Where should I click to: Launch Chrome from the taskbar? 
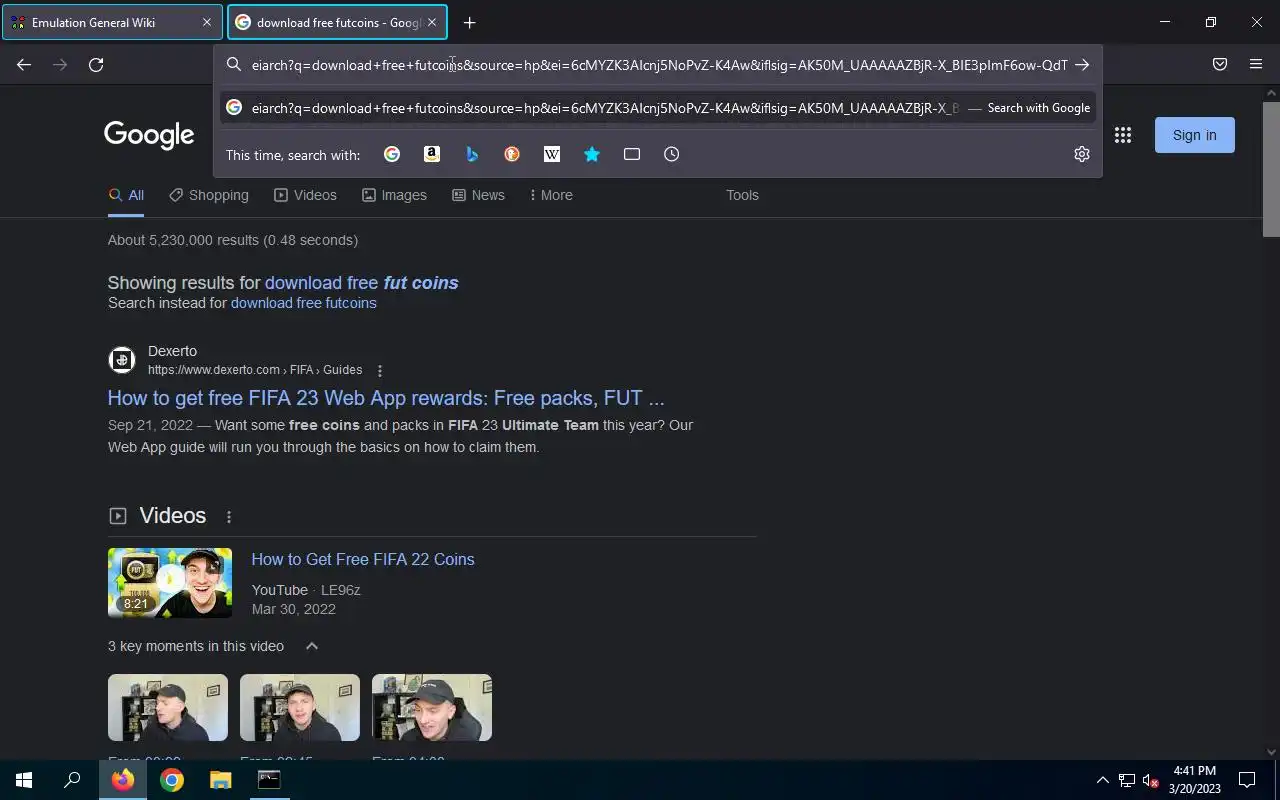click(172, 780)
